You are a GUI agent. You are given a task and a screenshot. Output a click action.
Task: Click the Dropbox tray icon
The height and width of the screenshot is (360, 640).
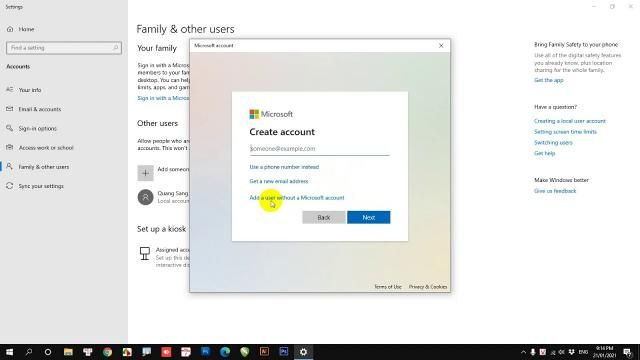[571, 352]
